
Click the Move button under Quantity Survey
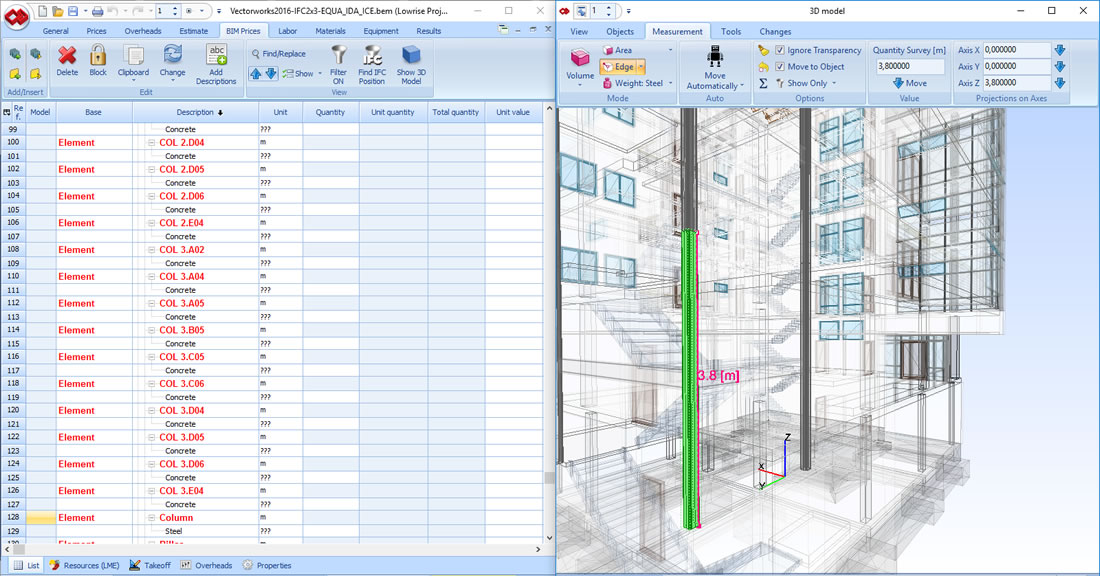tap(909, 83)
